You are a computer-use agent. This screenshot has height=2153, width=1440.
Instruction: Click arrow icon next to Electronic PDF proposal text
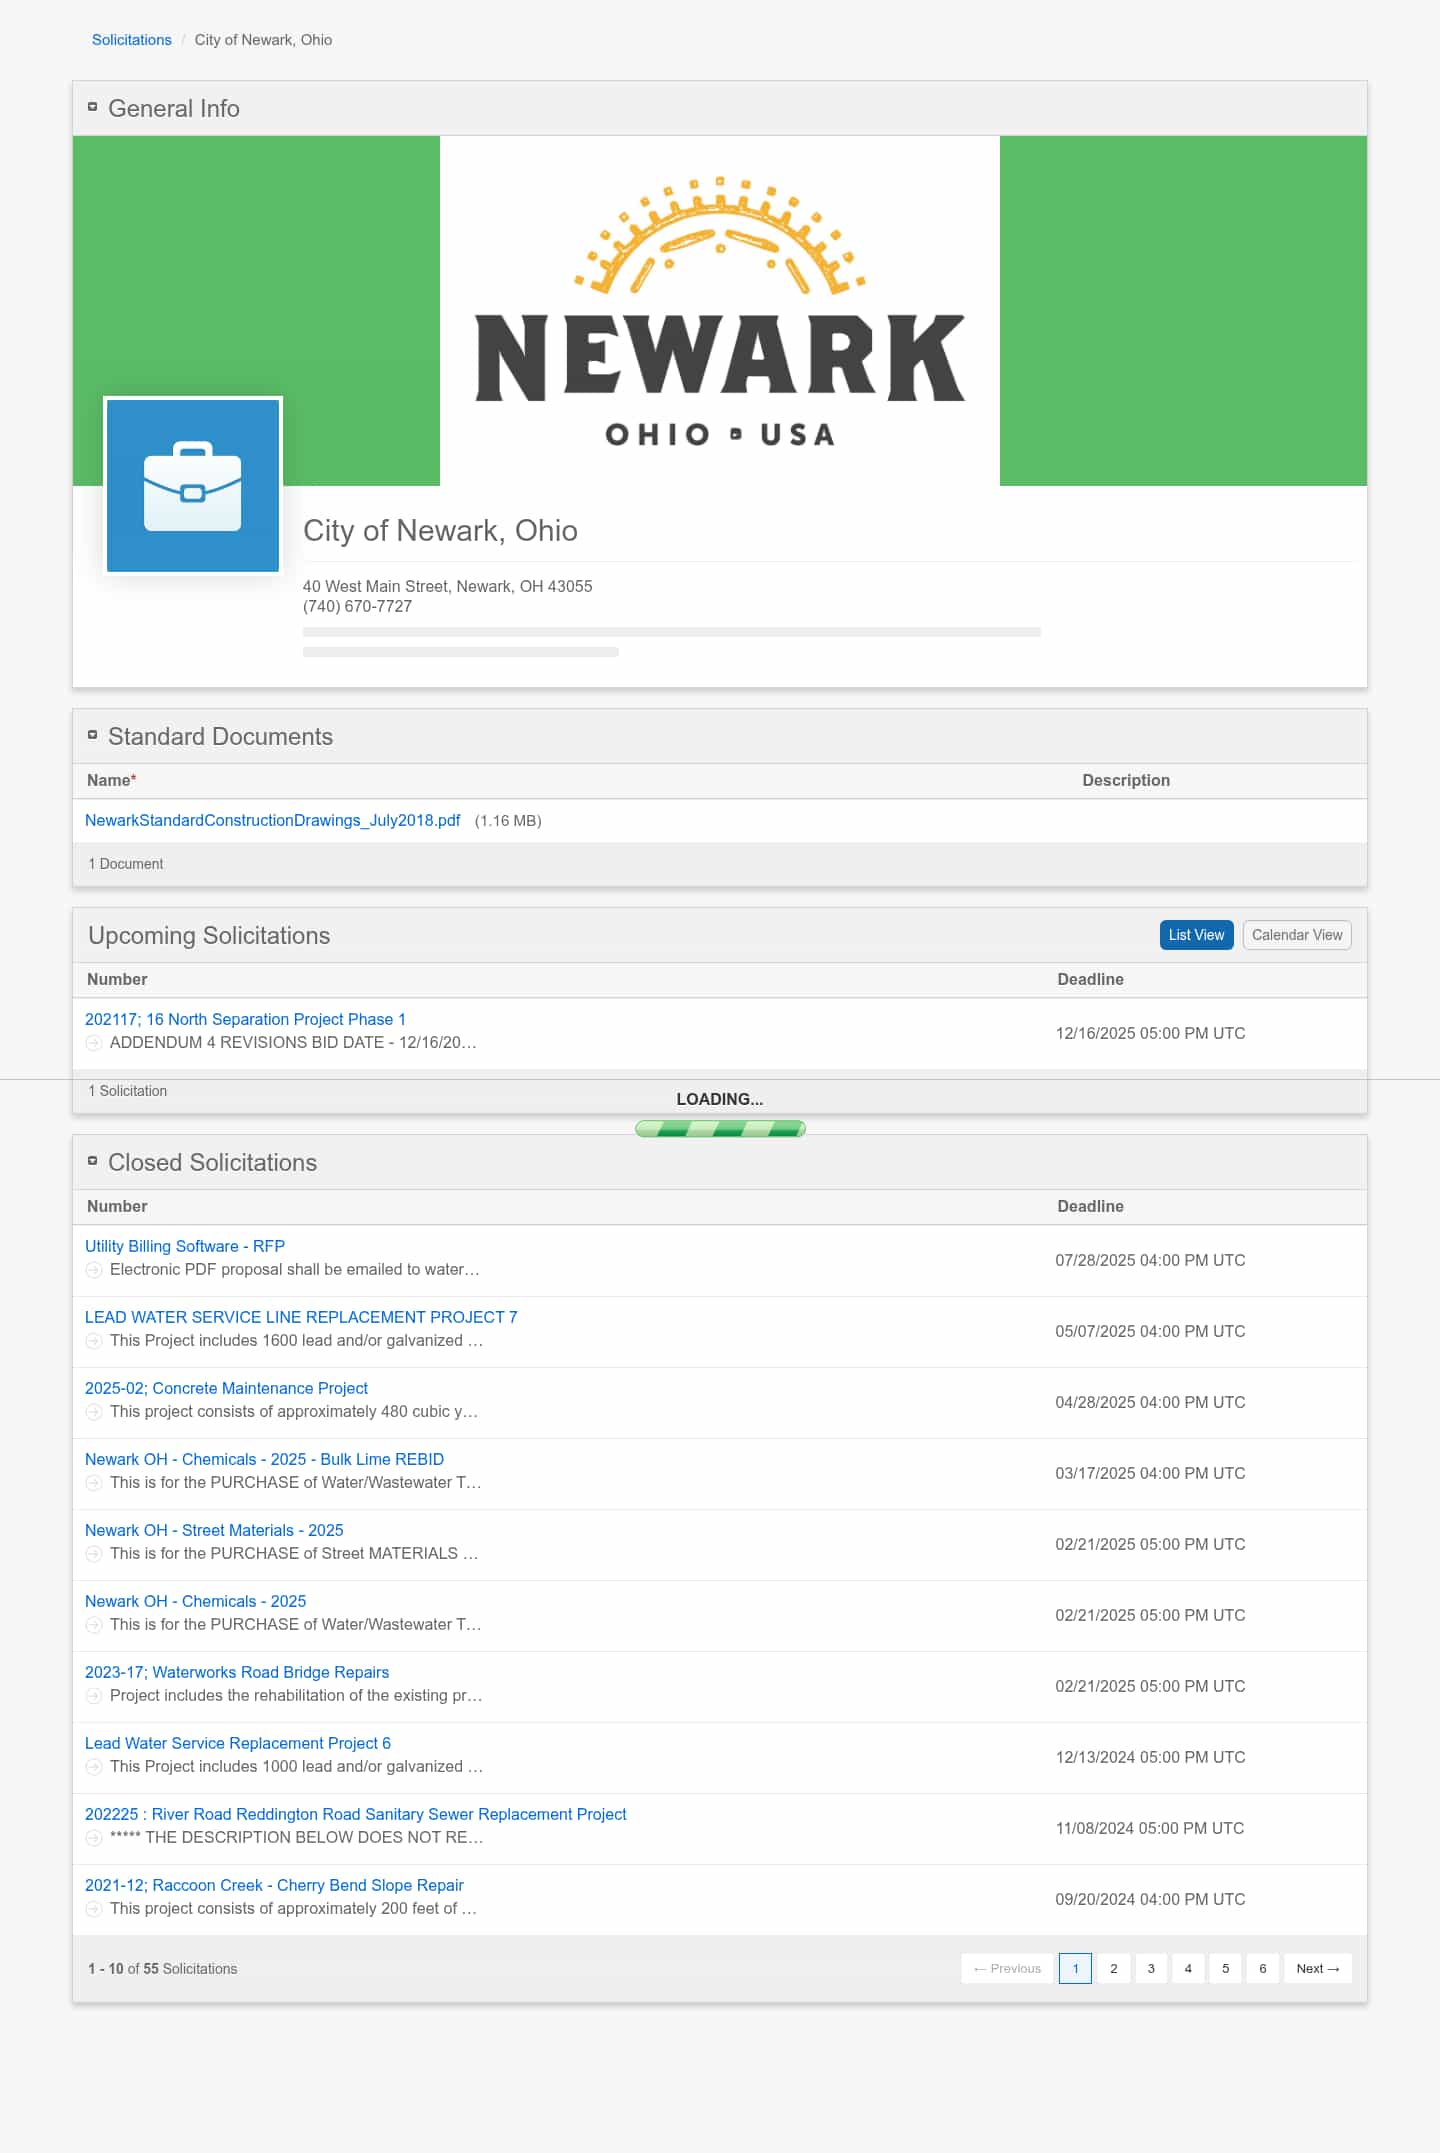click(x=94, y=1270)
